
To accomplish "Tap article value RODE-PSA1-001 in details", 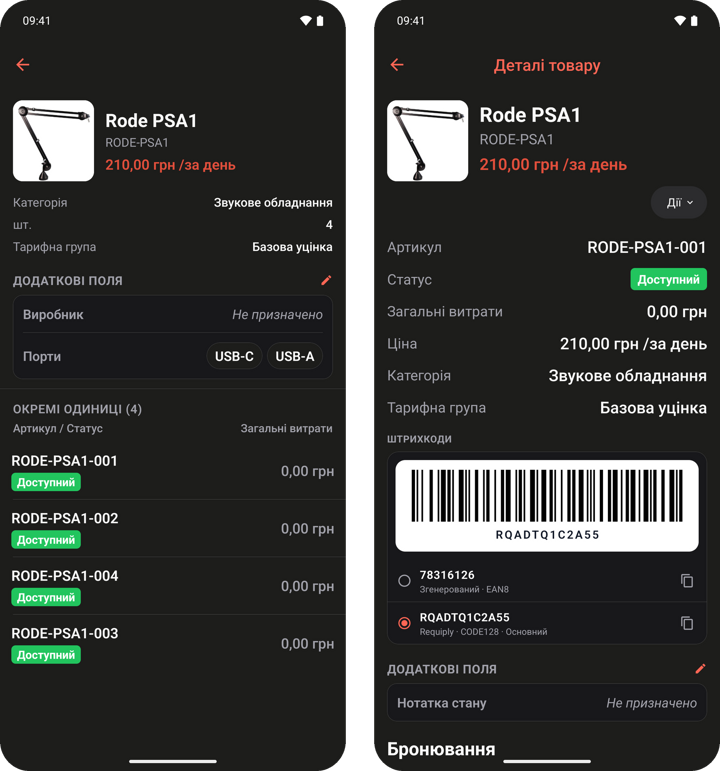I will pyautogui.click(x=647, y=247).
